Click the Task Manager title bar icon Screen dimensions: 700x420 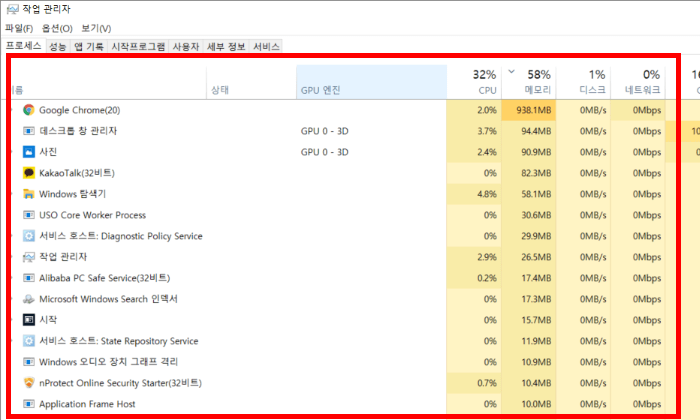tap(12, 9)
